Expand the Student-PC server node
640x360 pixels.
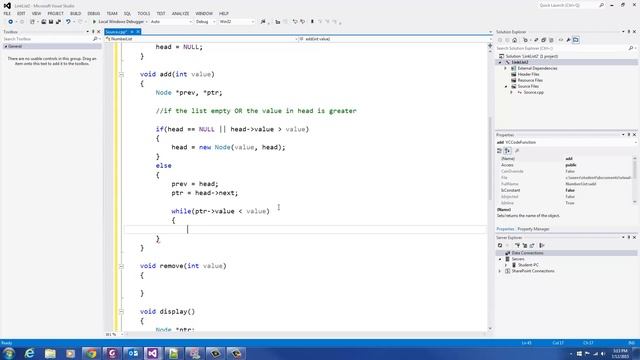[x=506, y=265]
